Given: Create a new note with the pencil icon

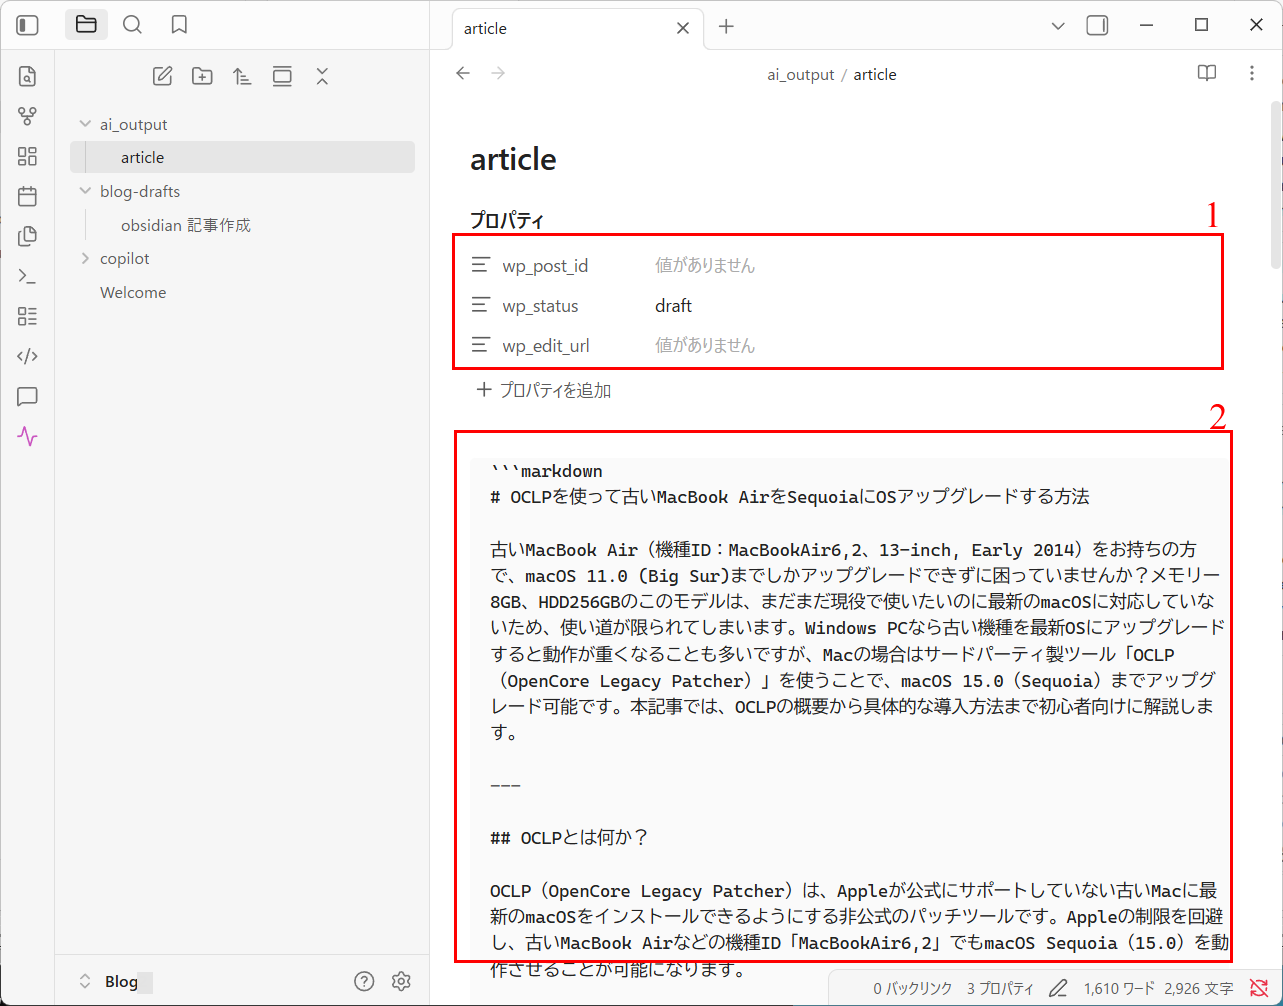Looking at the screenshot, I should tap(162, 75).
